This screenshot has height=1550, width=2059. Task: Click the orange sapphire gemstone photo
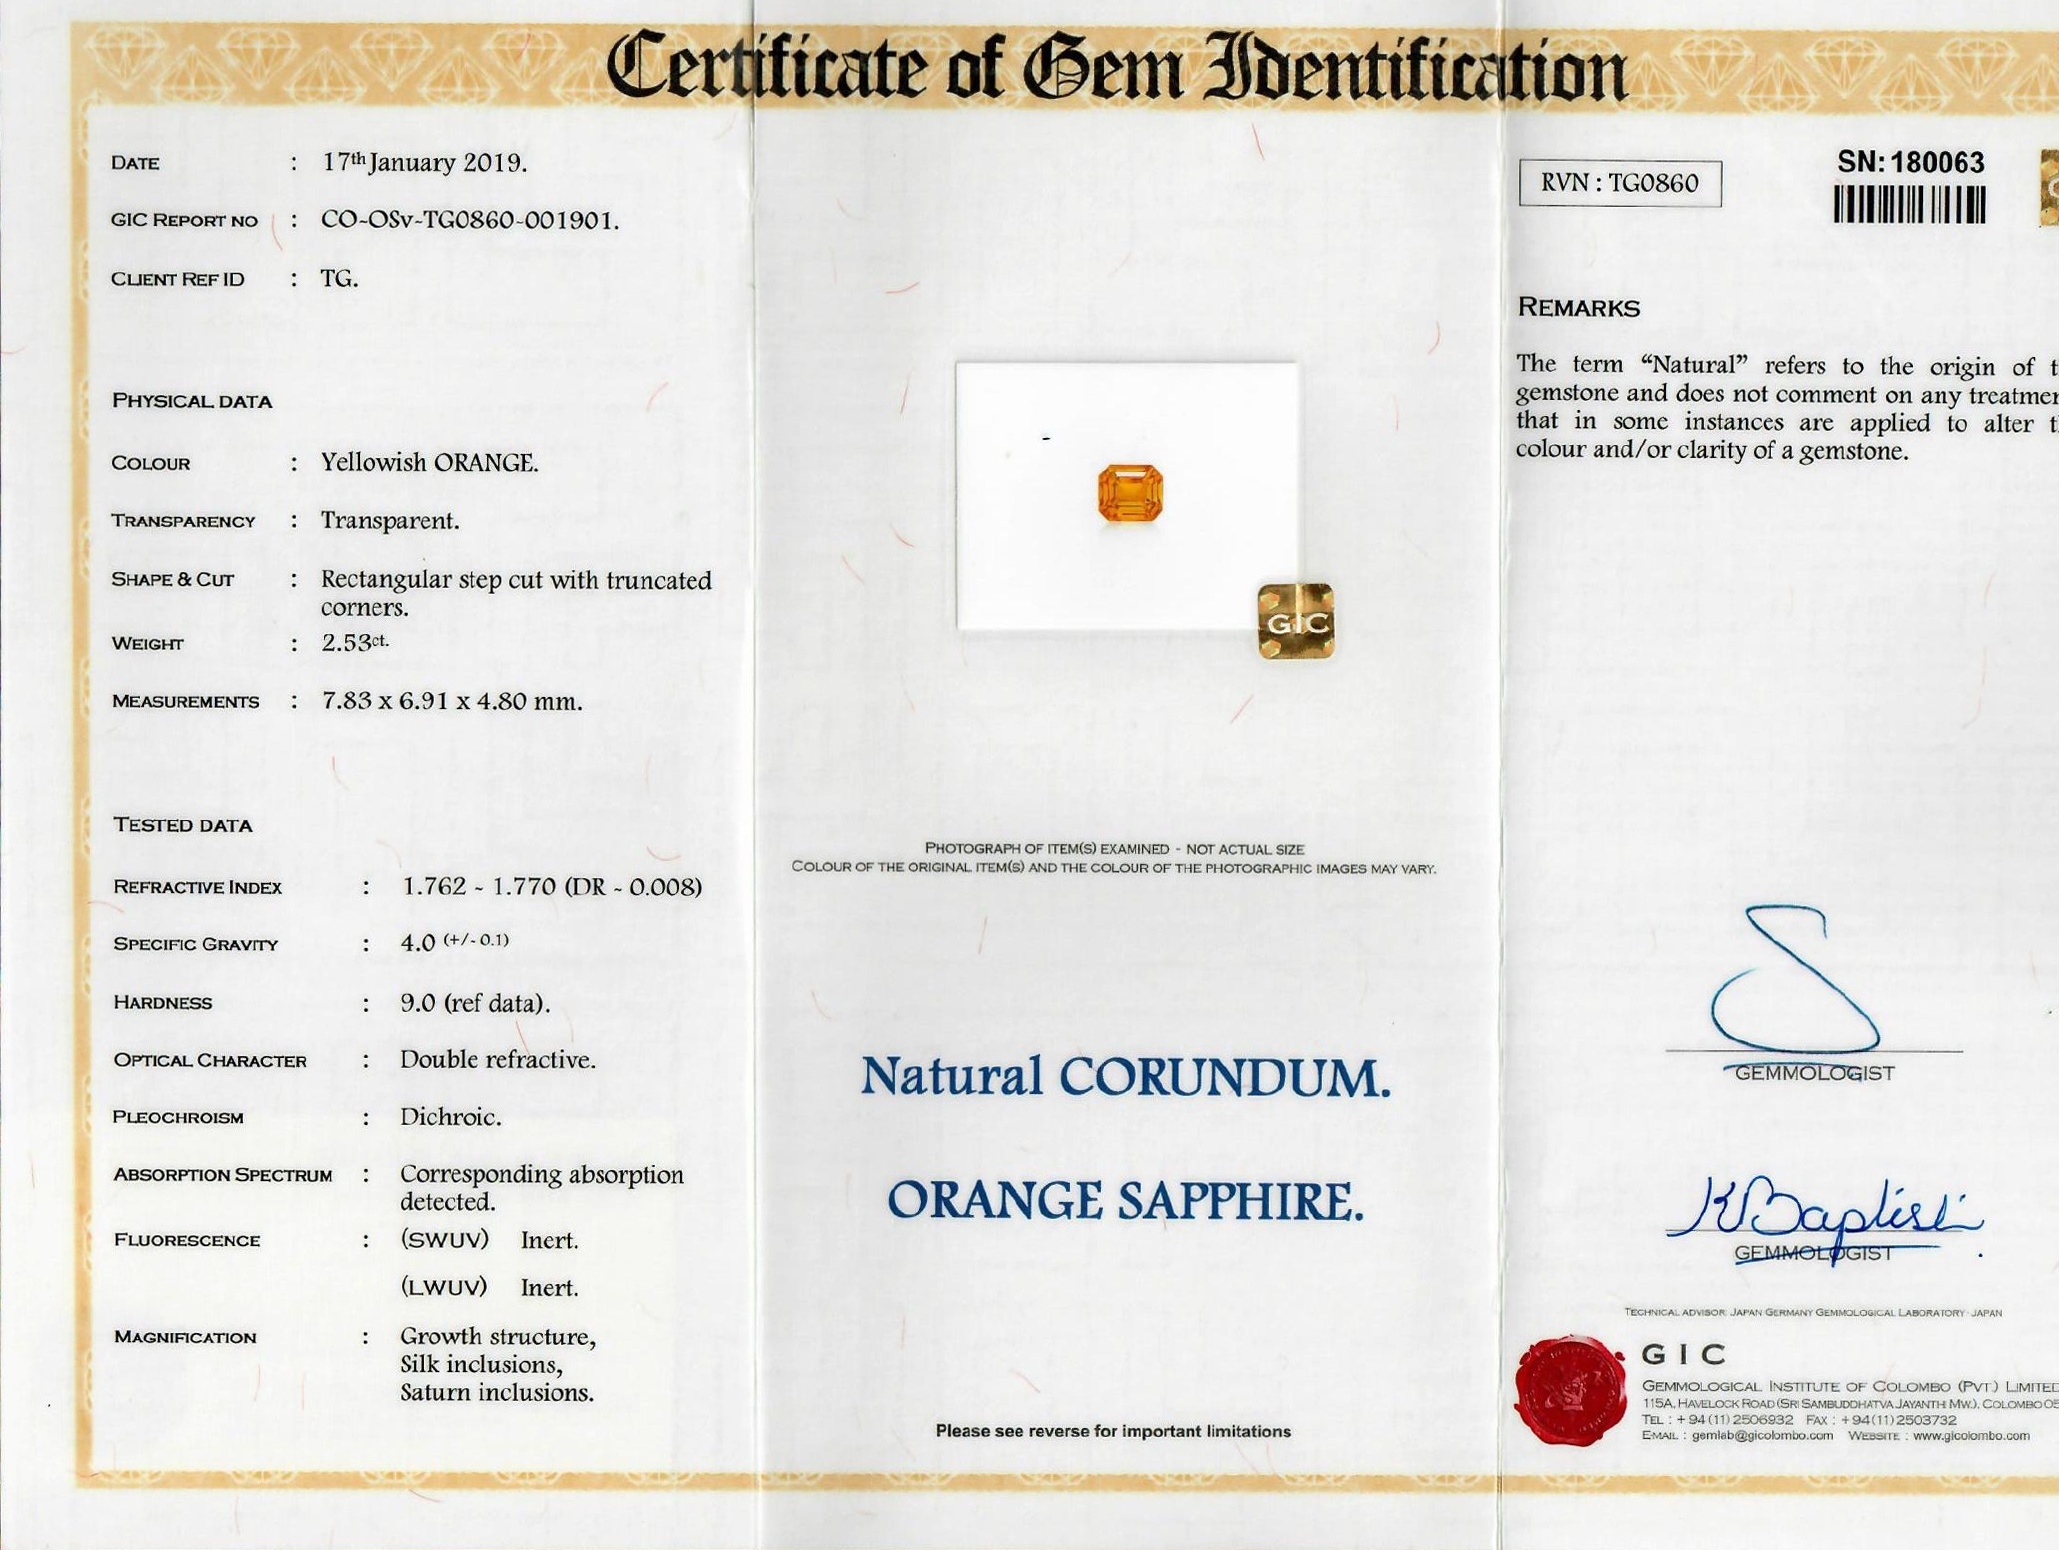point(1130,492)
